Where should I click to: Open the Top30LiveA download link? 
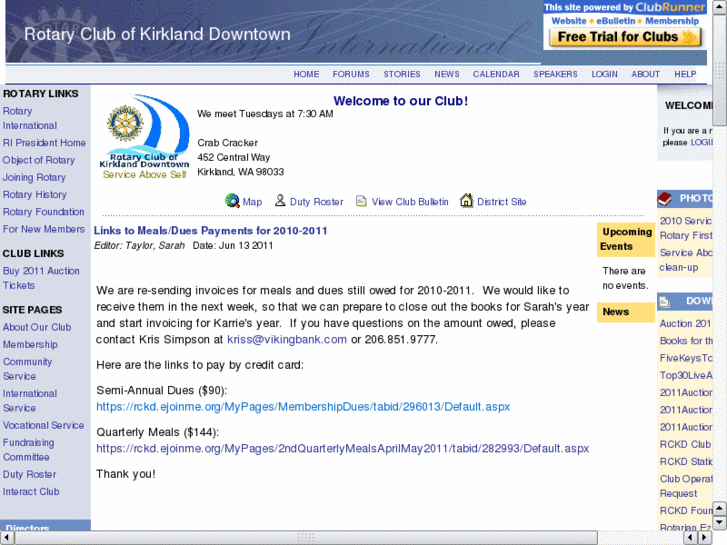(686, 375)
